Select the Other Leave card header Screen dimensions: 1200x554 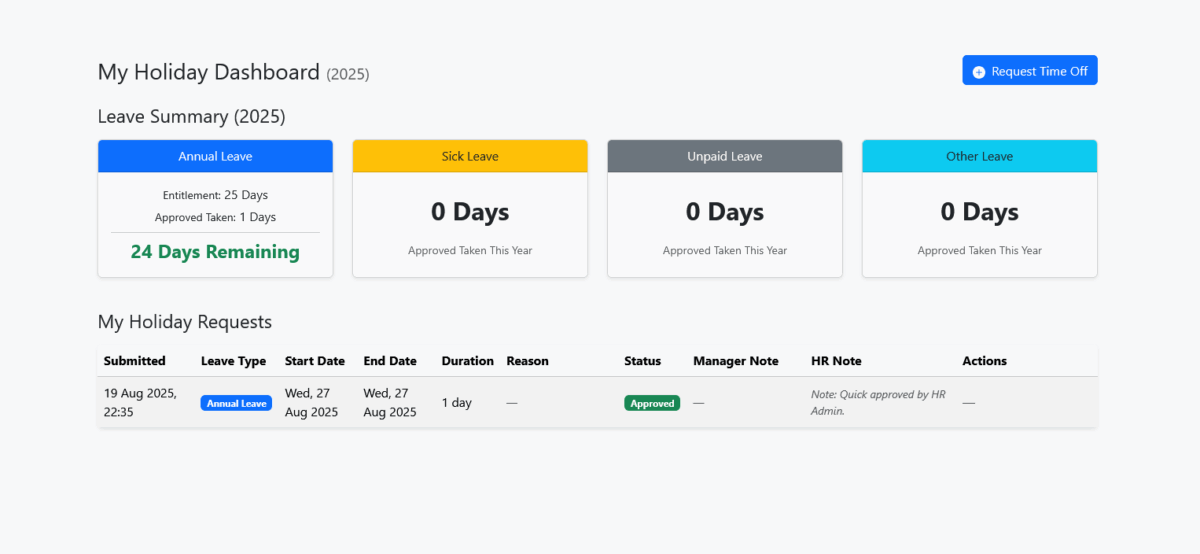coord(980,156)
